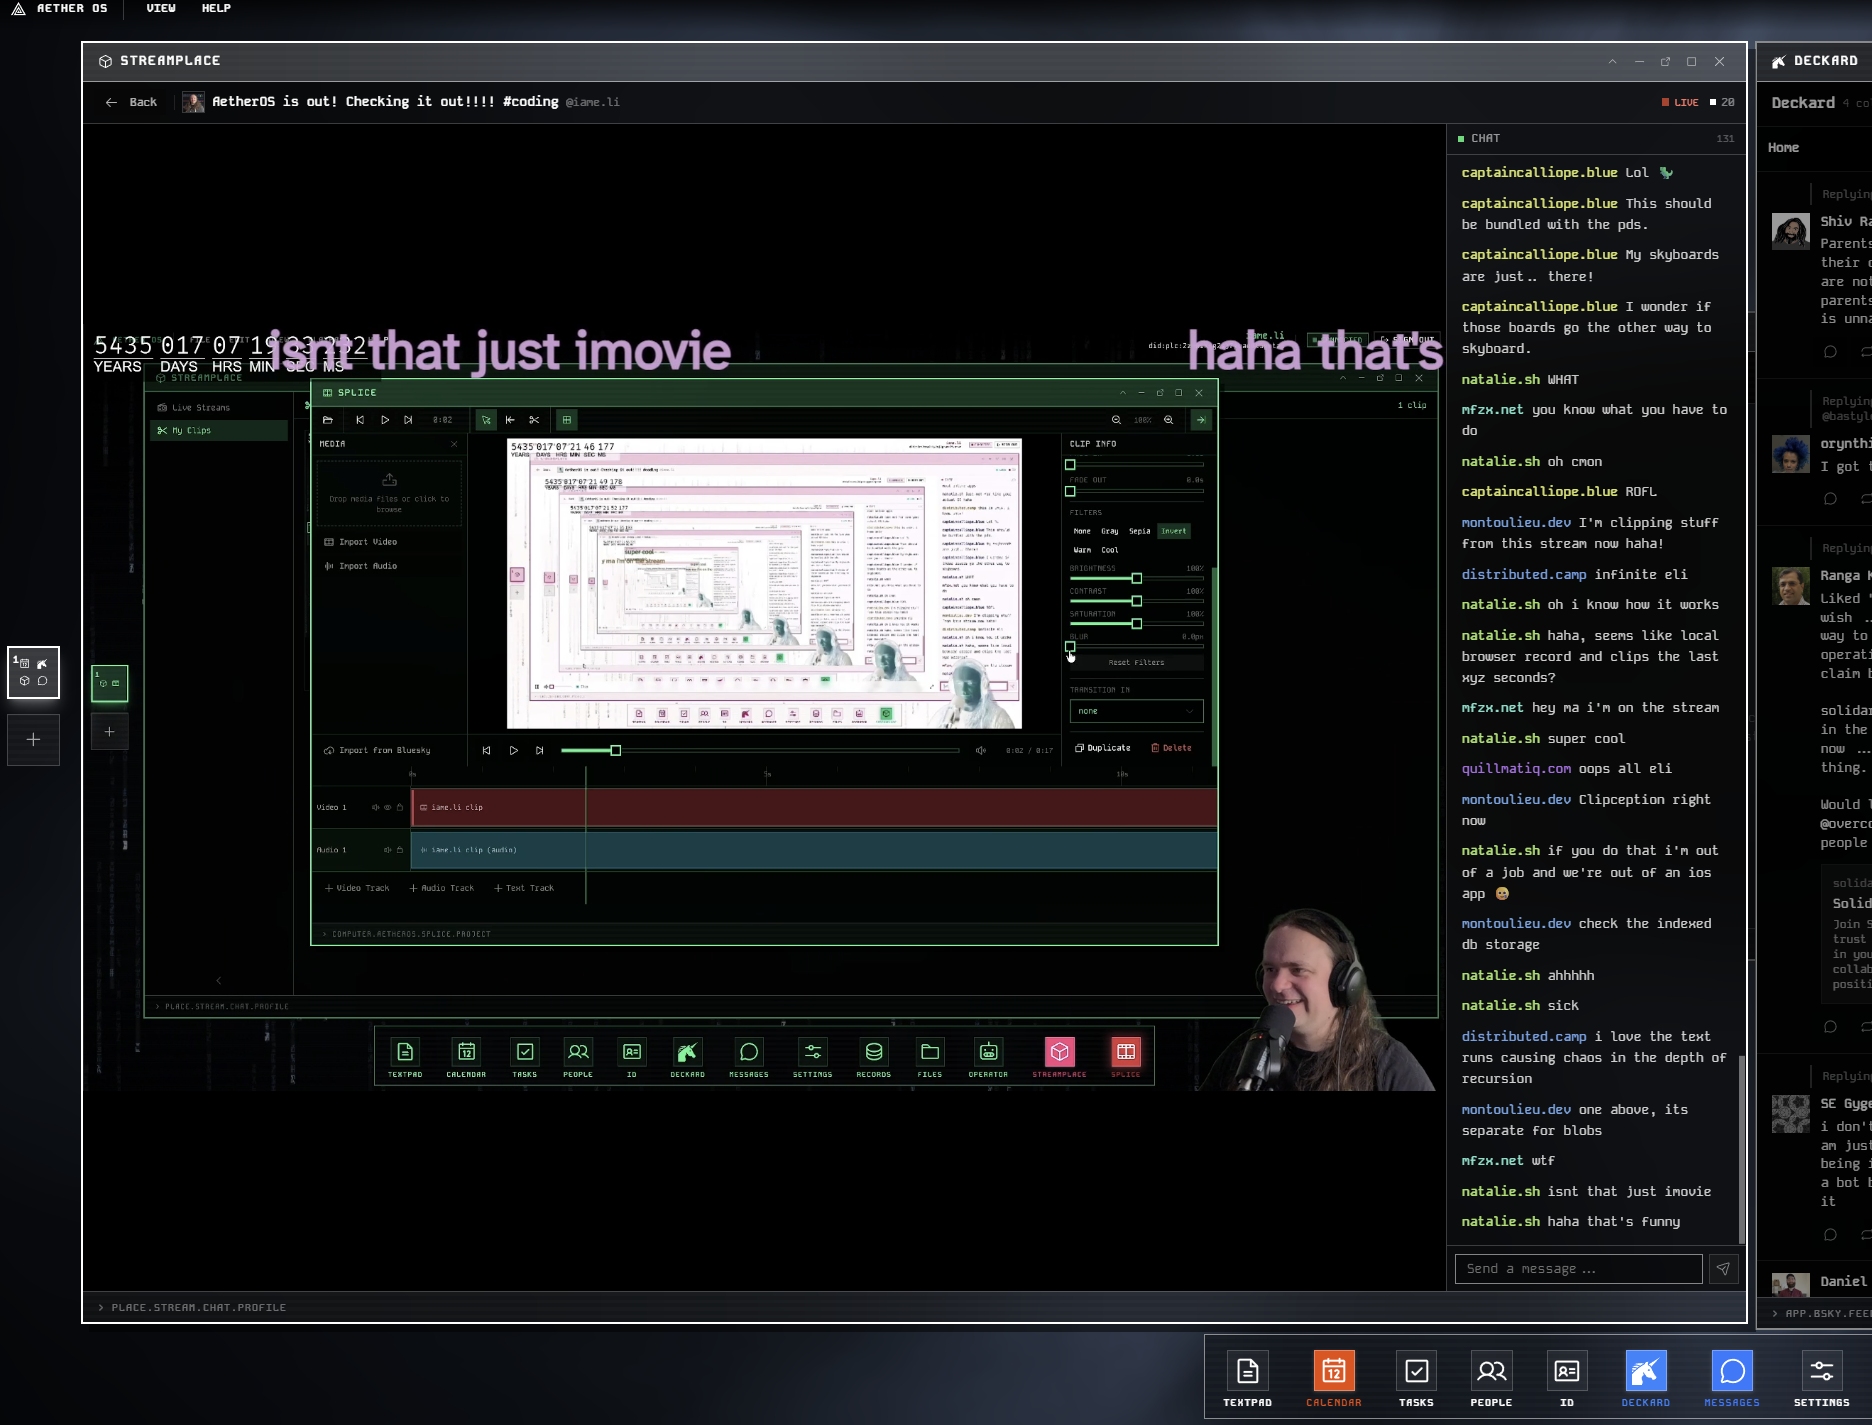Go Back from the stream page
Screen dimensions: 1872x1425
pyautogui.click(x=131, y=102)
